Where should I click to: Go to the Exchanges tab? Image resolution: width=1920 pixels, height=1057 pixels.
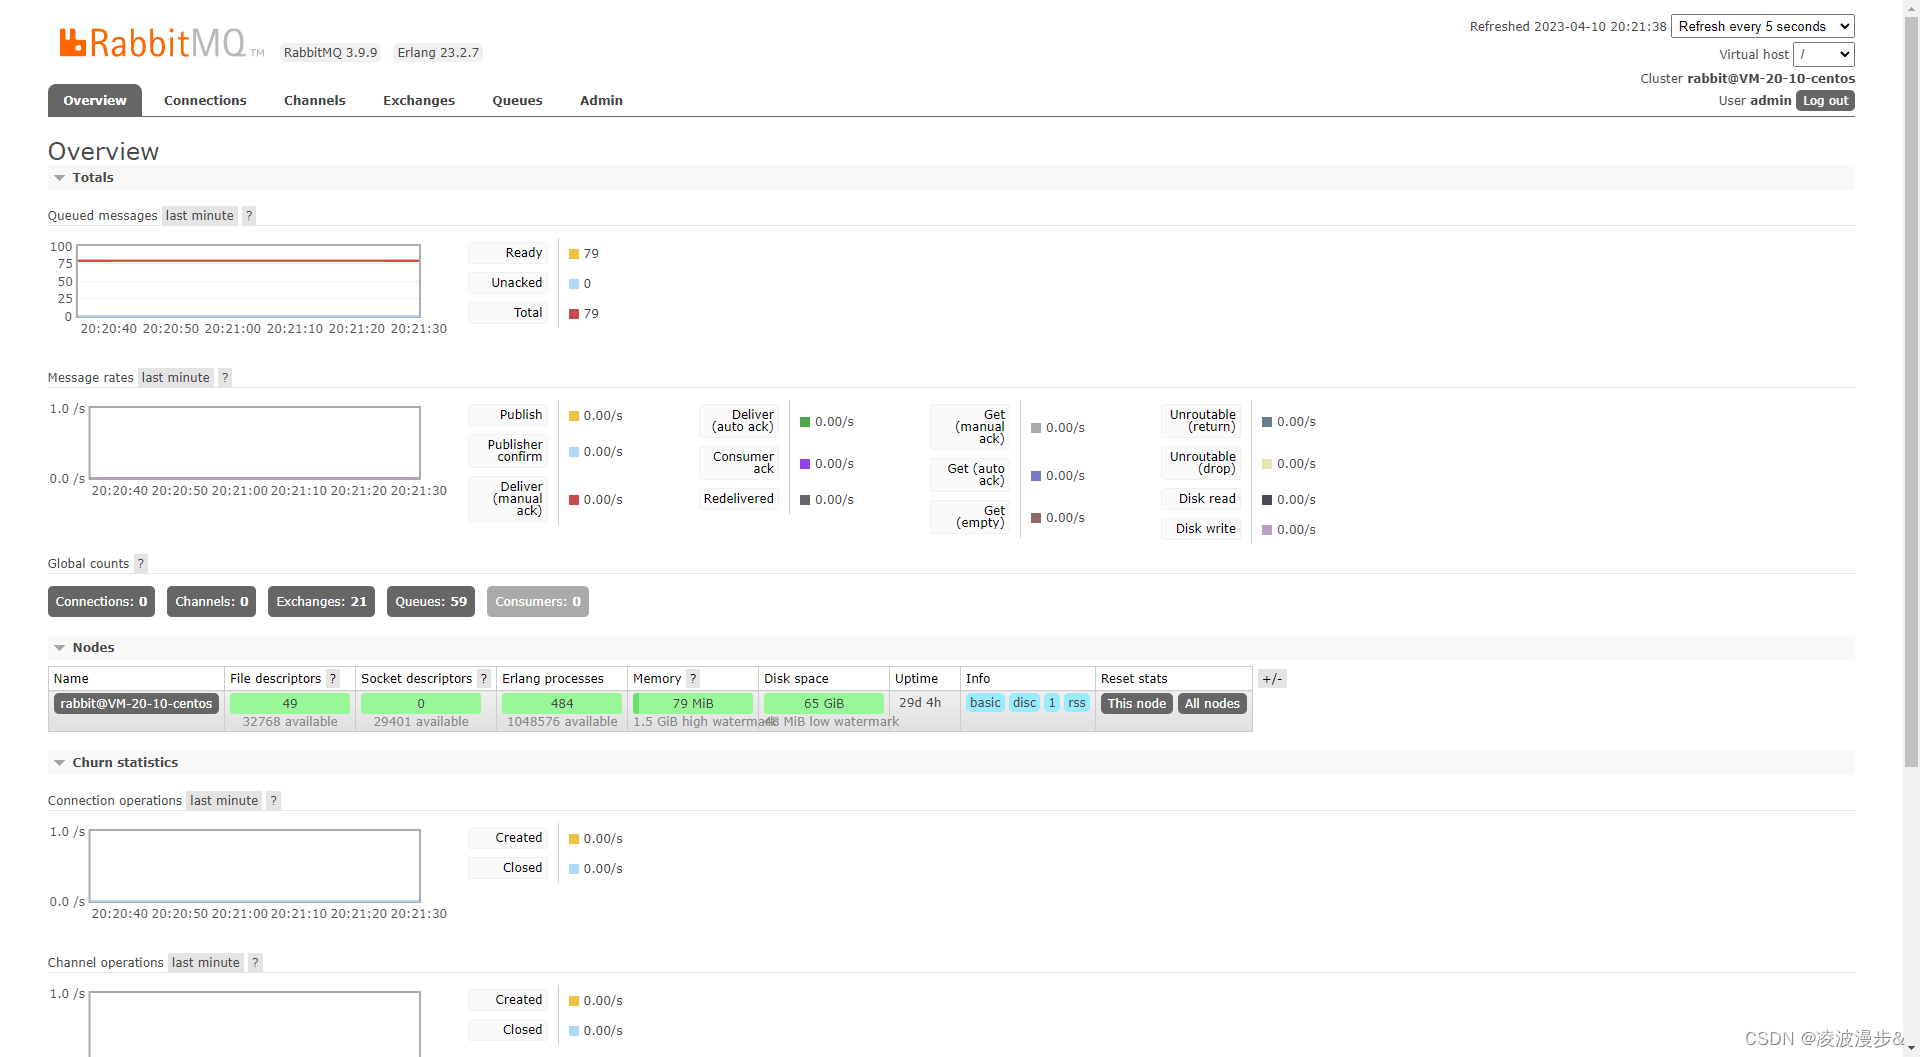click(x=419, y=100)
